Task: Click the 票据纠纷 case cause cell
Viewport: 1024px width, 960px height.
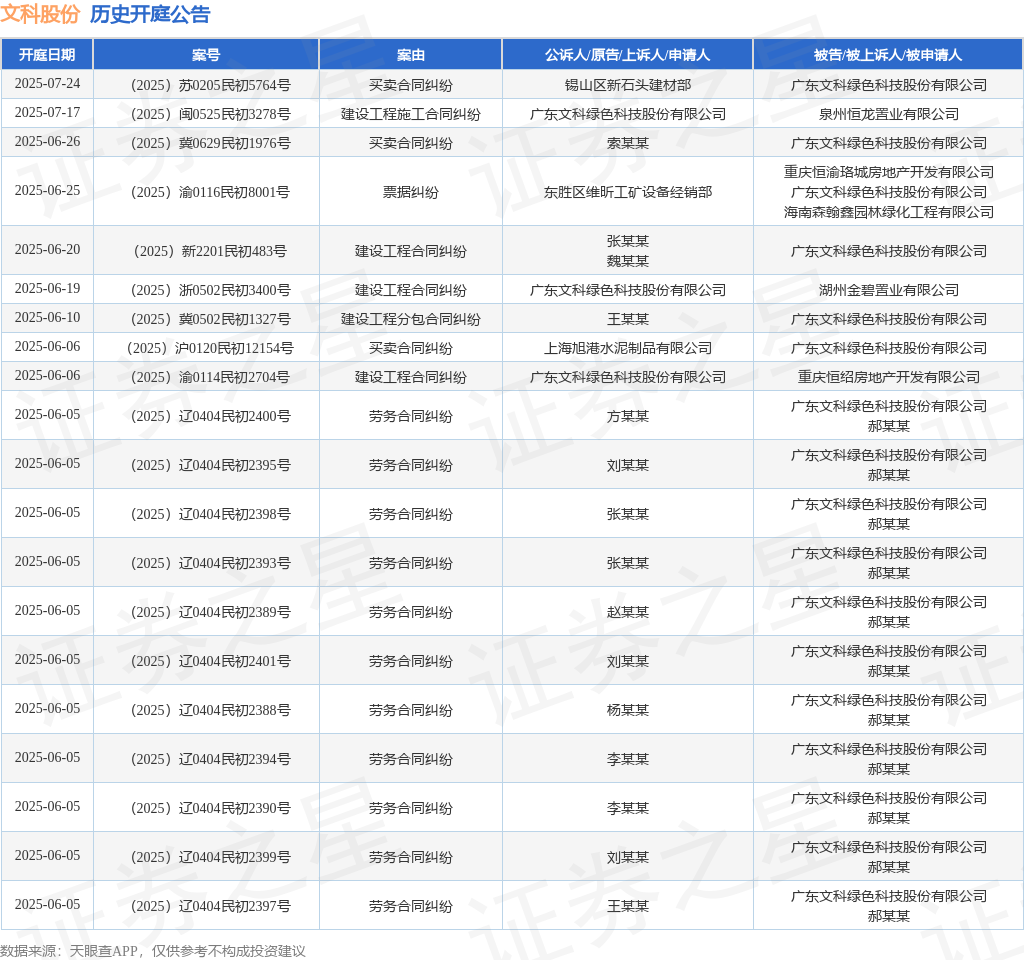Action: 410,192
